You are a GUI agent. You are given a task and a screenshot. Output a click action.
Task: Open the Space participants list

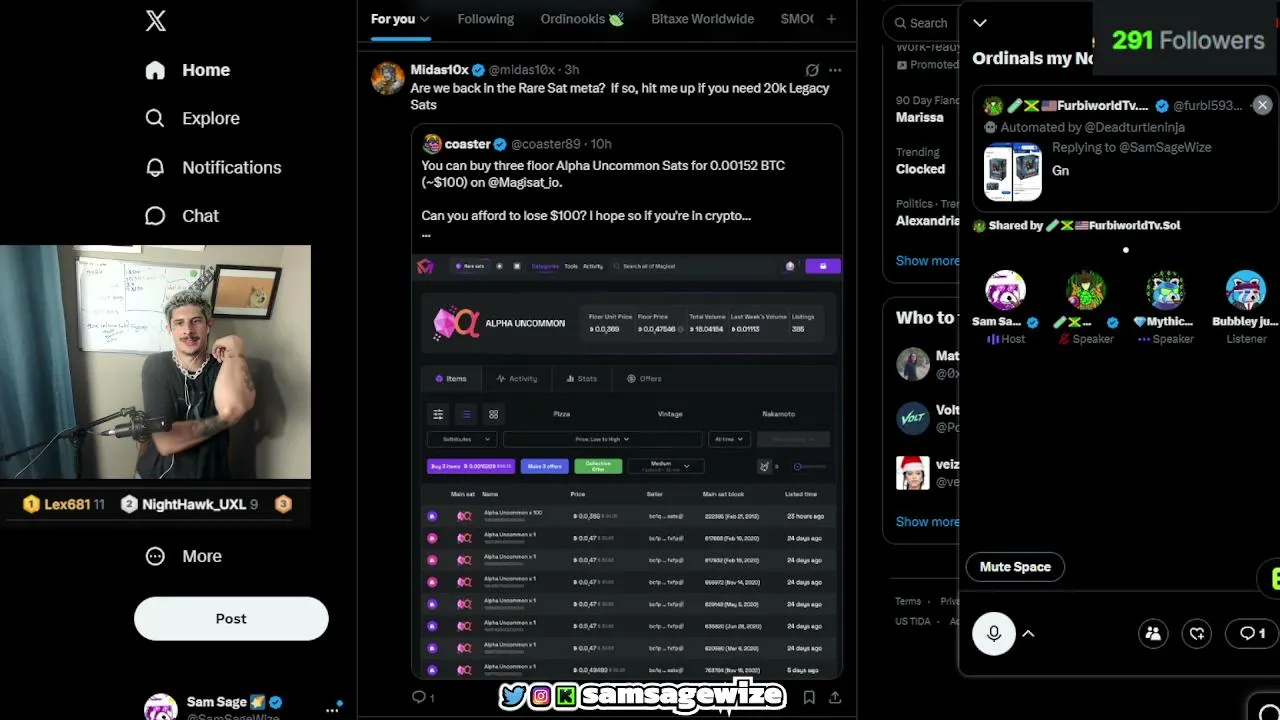[1153, 633]
